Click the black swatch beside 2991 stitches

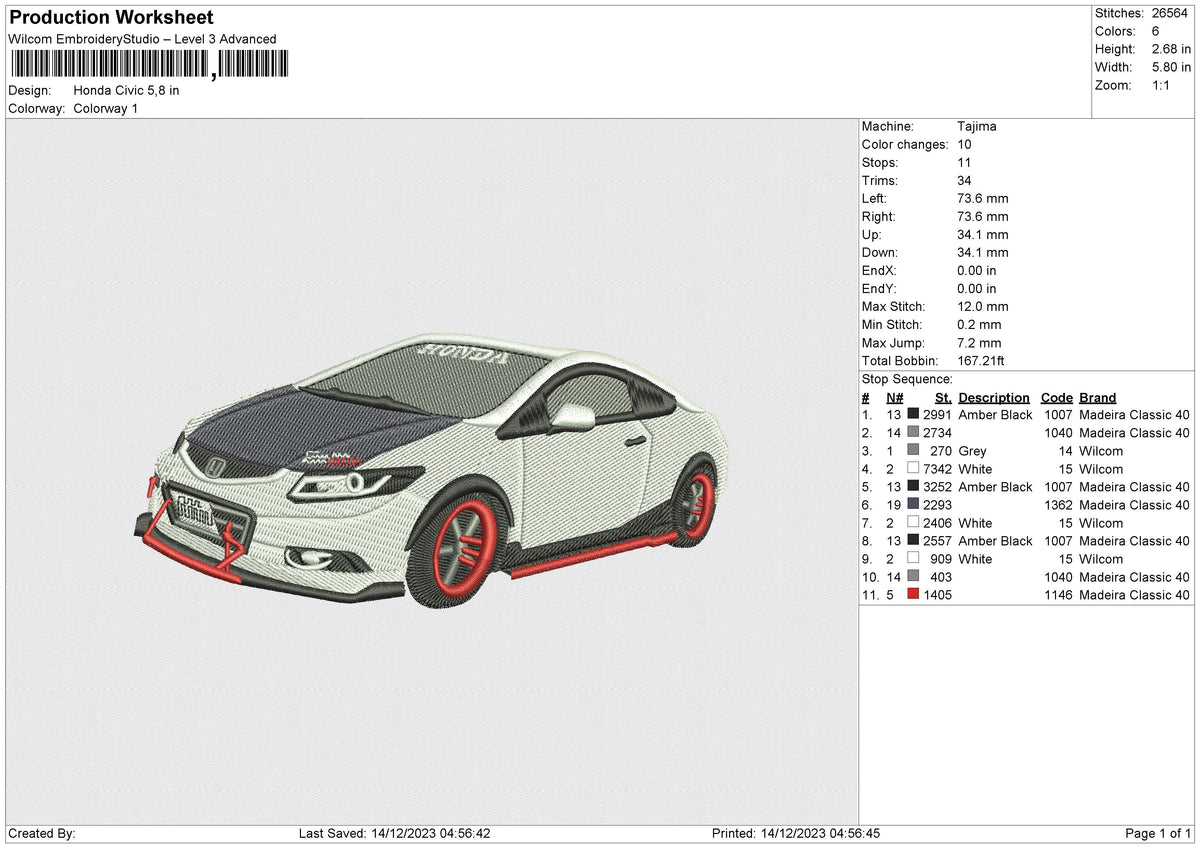point(913,415)
